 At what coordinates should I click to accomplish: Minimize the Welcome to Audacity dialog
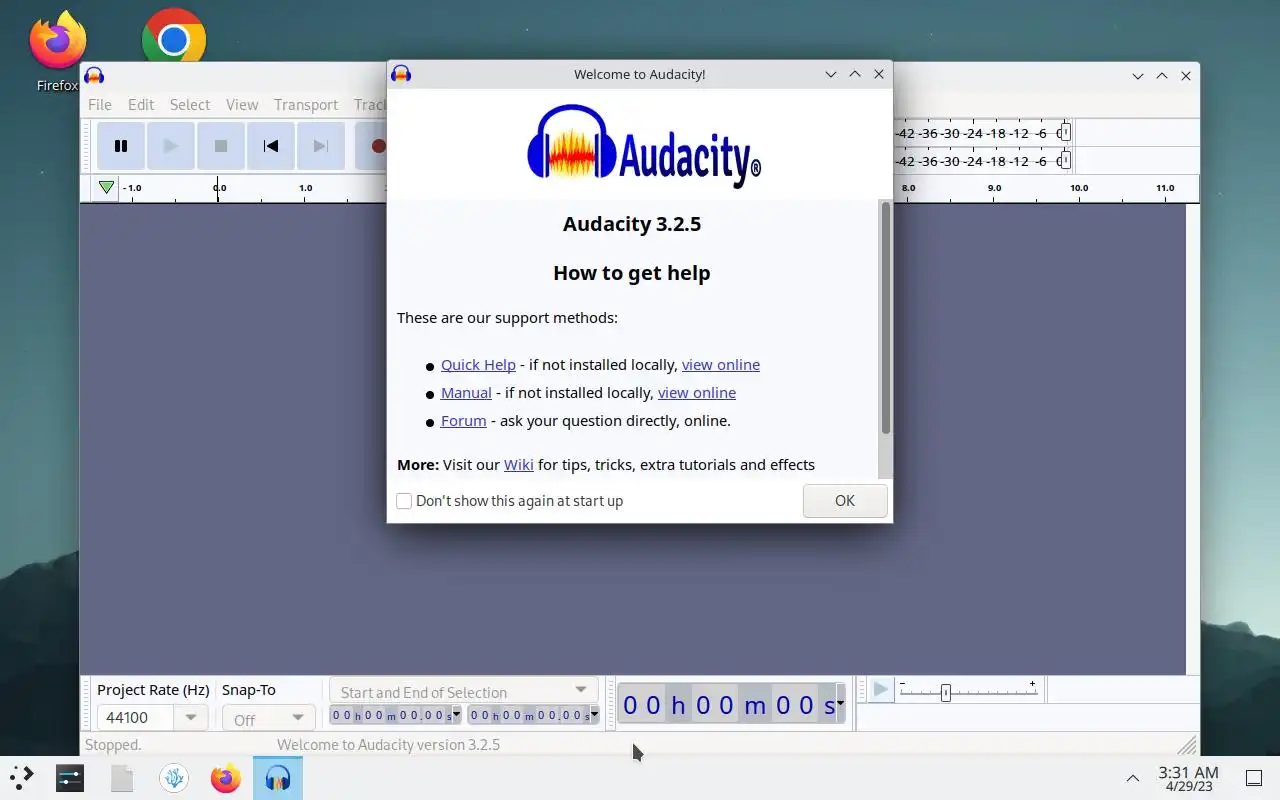pyautogui.click(x=831, y=74)
